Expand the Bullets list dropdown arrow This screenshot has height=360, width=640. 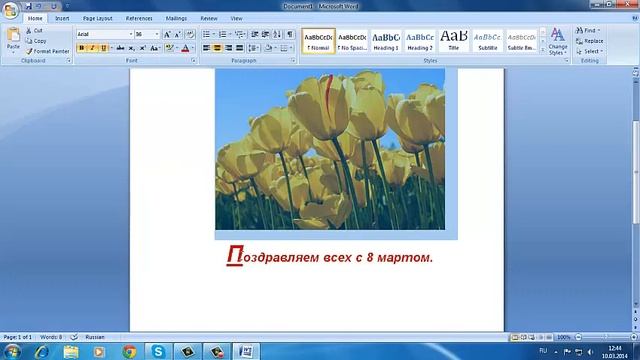pyautogui.click(x=214, y=34)
